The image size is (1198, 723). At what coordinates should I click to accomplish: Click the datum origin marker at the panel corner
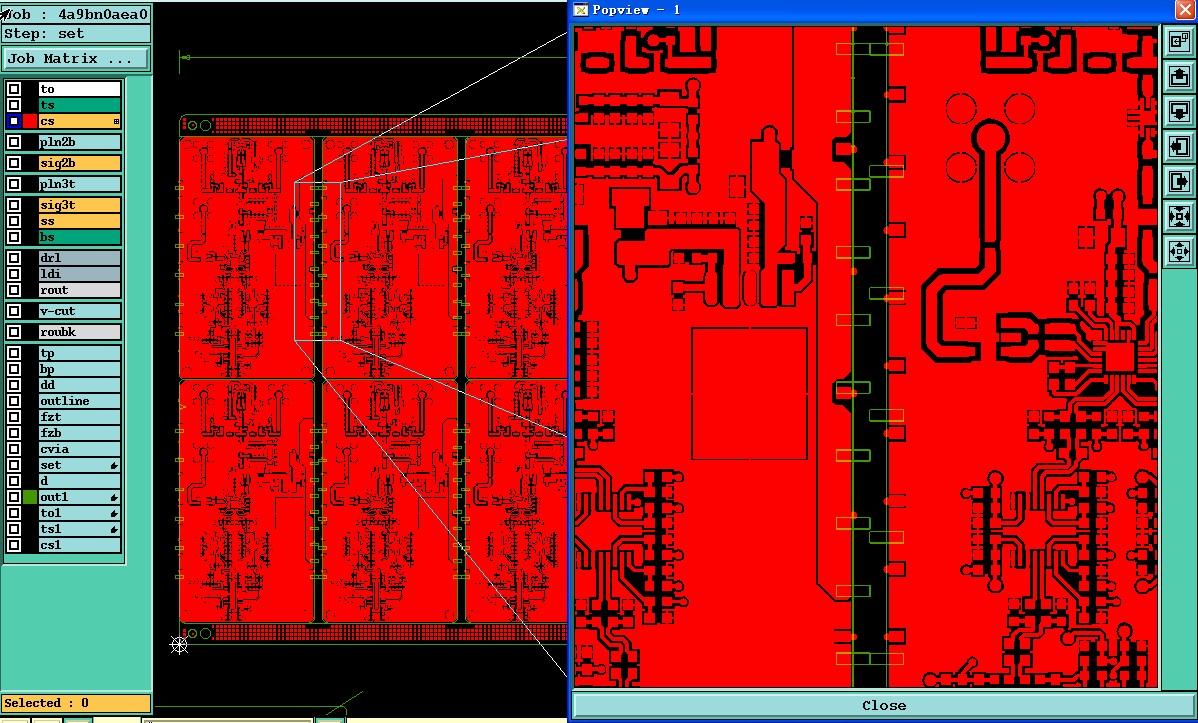coord(179,645)
